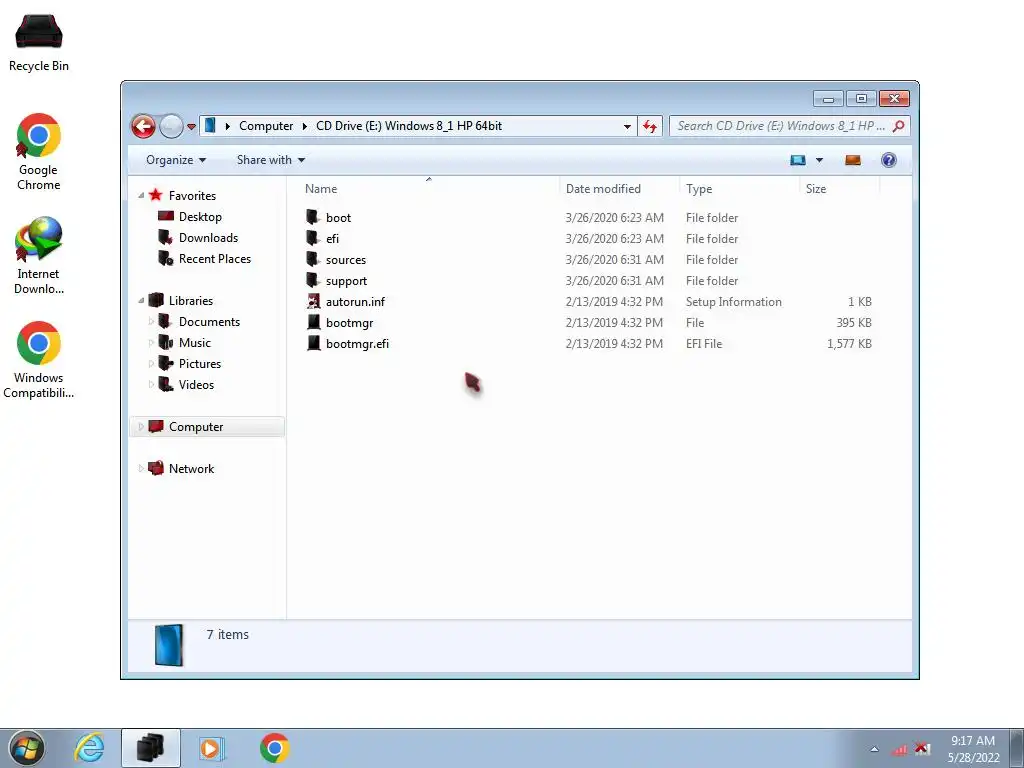Select the Libraries node
The width and height of the screenshot is (1024, 768).
pos(190,300)
